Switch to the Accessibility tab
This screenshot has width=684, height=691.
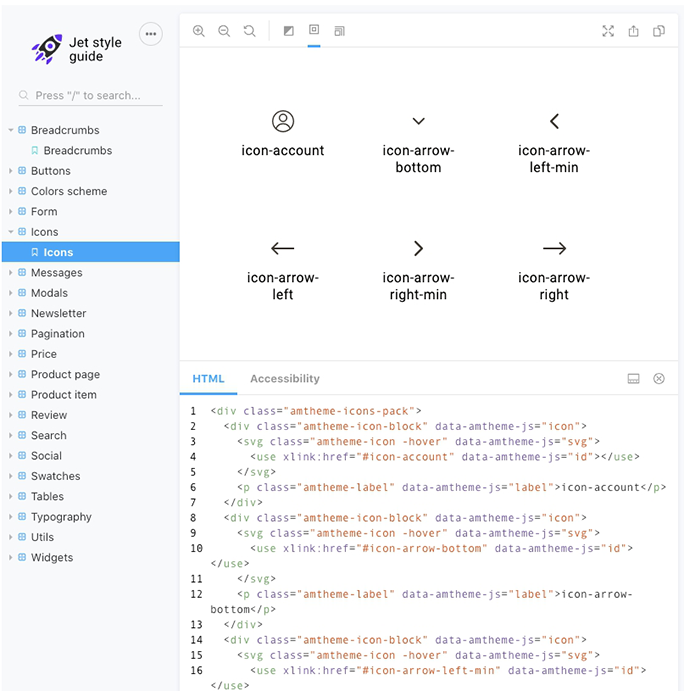point(285,379)
